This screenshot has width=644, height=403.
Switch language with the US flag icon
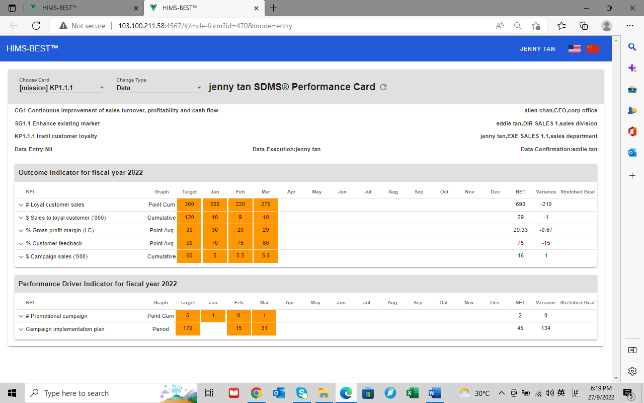[574, 48]
